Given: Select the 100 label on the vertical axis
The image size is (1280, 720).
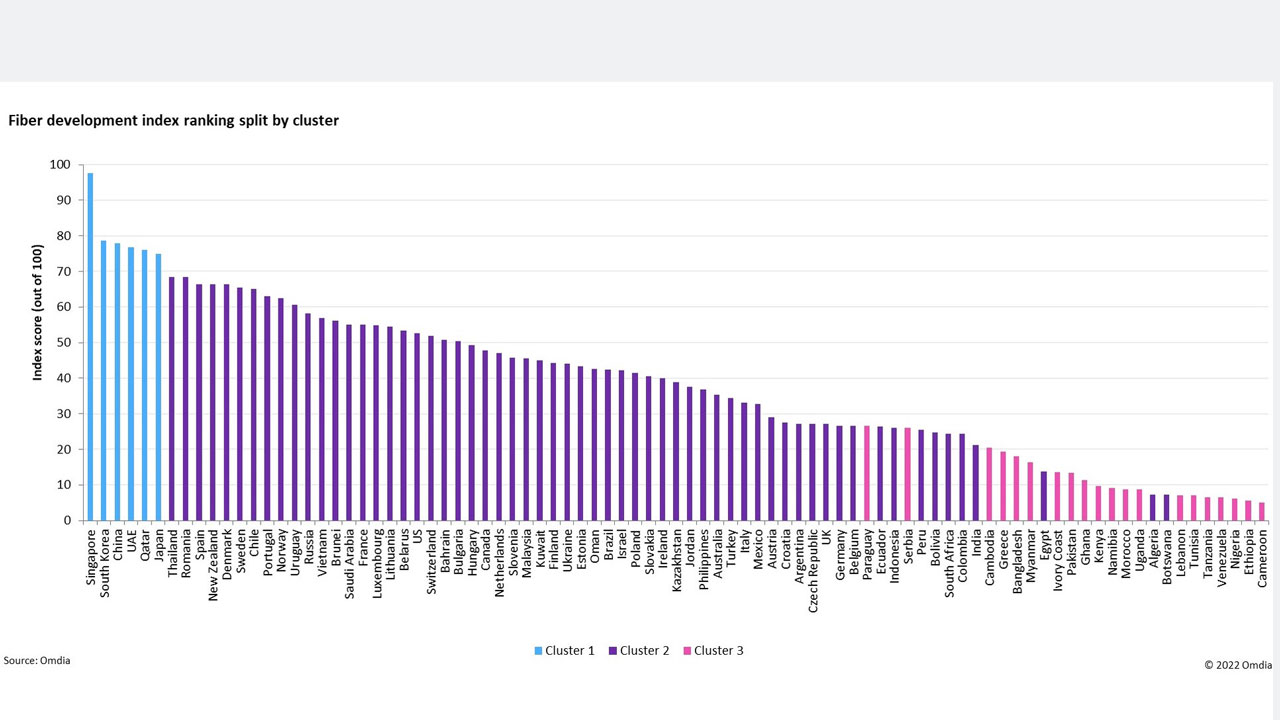Looking at the screenshot, I should 60,164.
